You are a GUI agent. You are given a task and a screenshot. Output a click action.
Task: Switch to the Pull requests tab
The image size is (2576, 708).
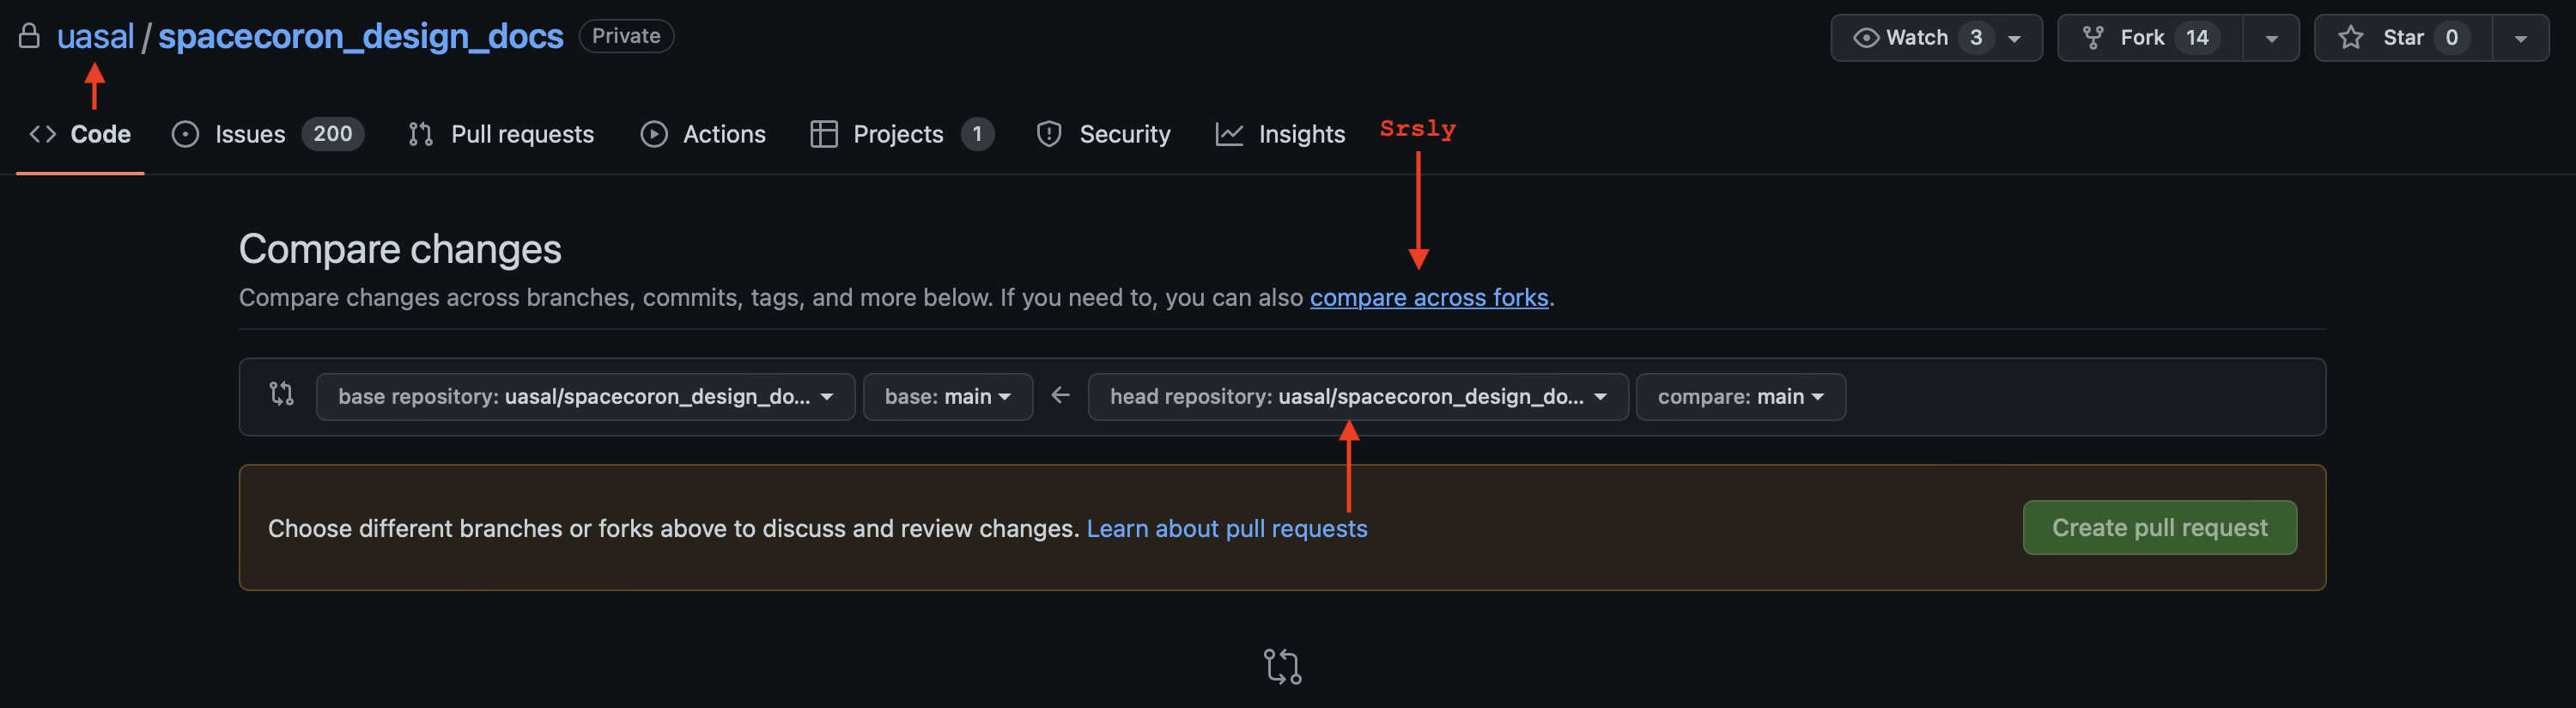pyautogui.click(x=501, y=134)
